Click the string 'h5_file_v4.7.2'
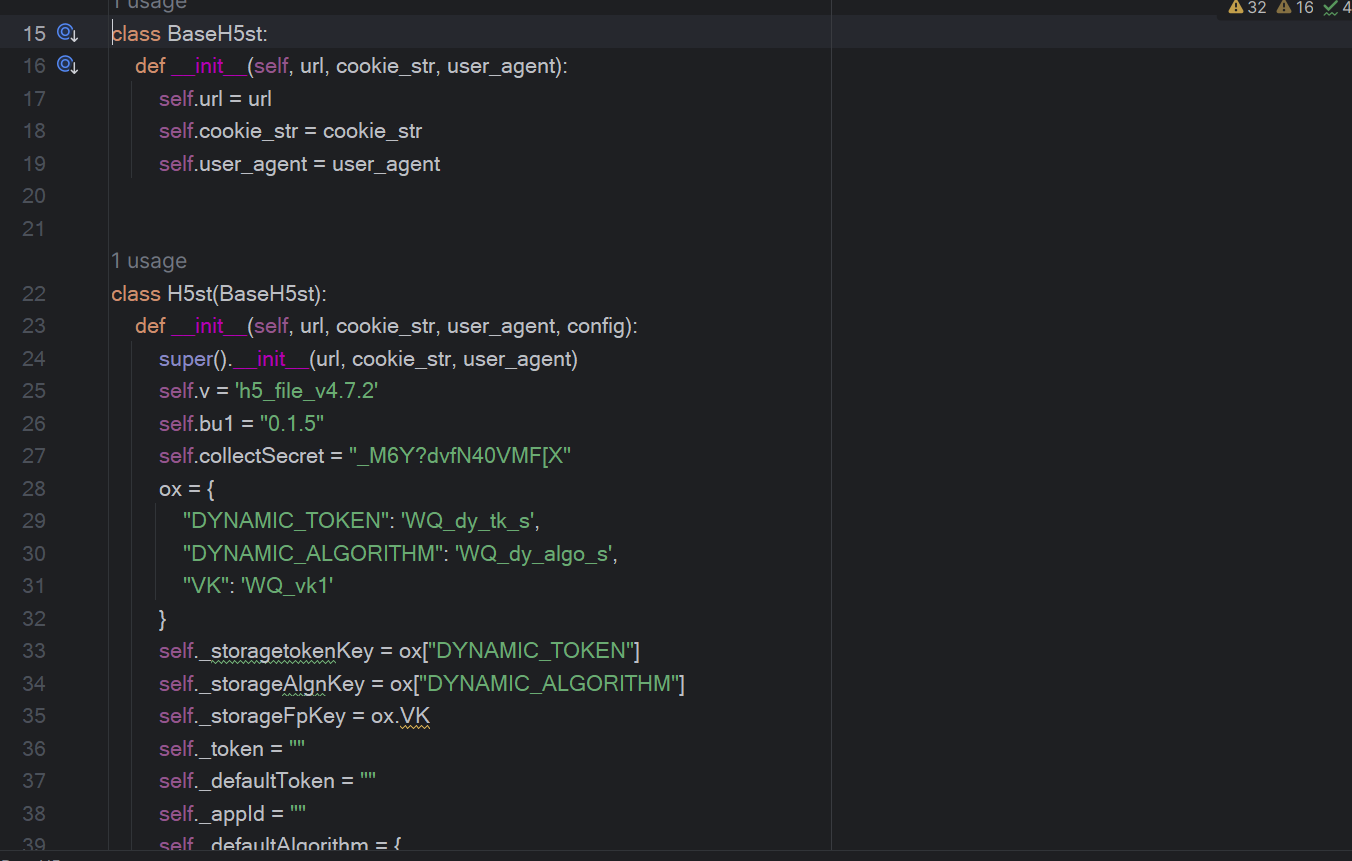The width and height of the screenshot is (1352, 861). click(x=306, y=391)
